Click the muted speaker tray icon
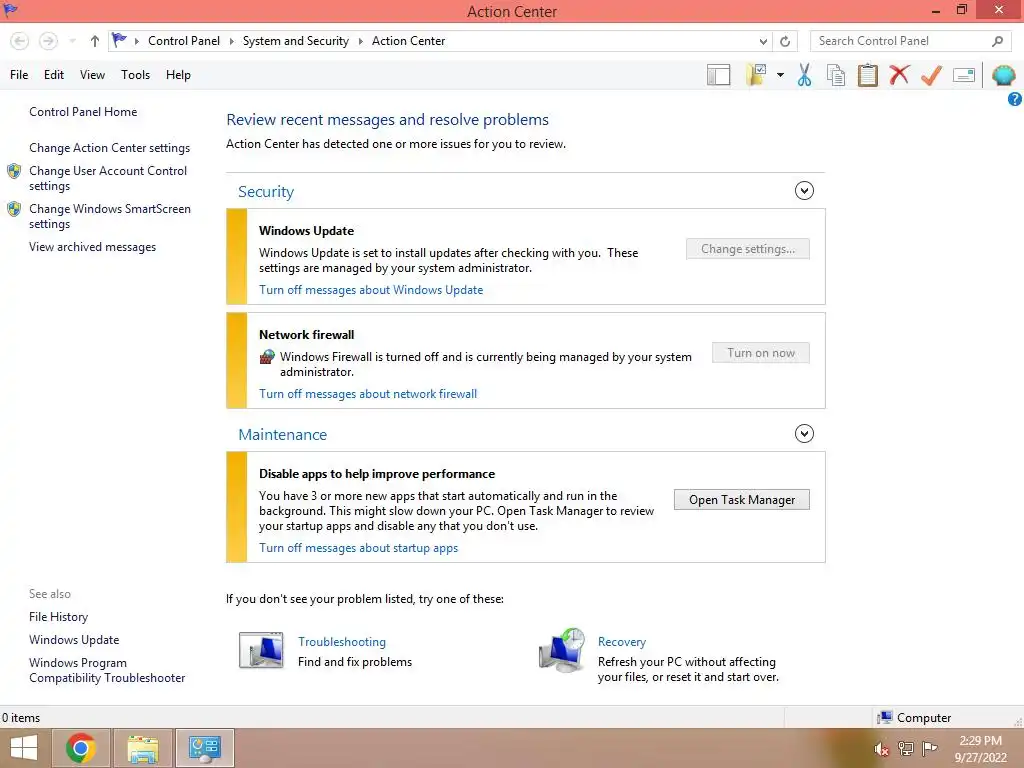Viewport: 1024px width, 768px height. point(881,749)
